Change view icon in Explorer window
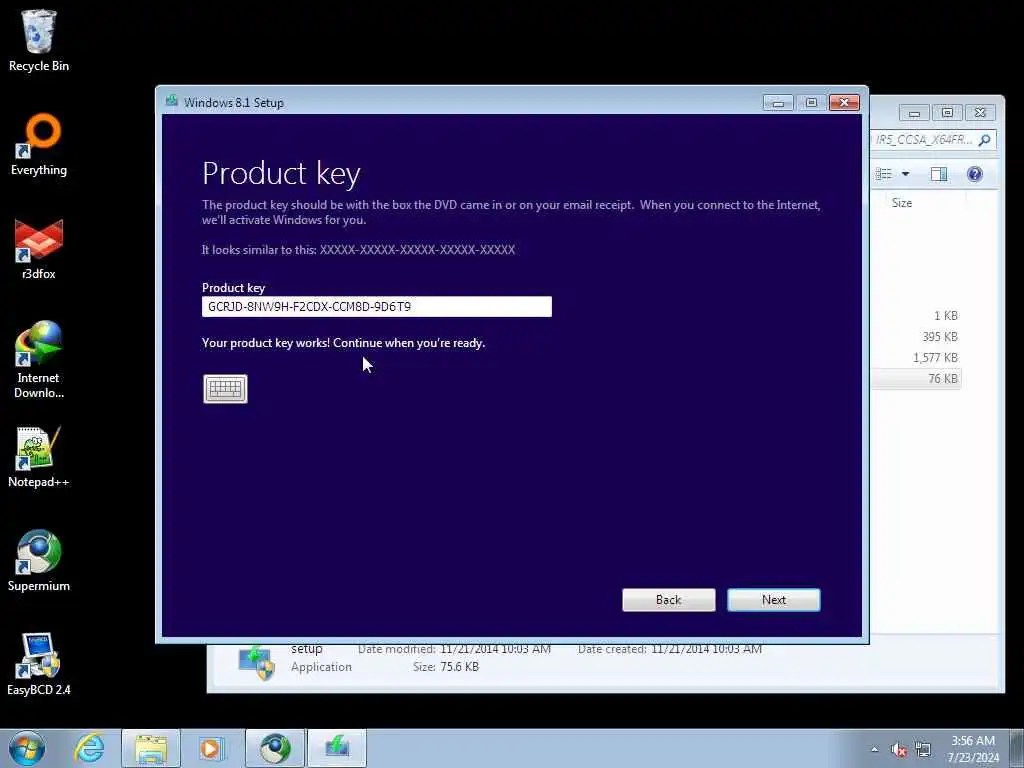The height and width of the screenshot is (768, 1024). pyautogui.click(x=884, y=174)
